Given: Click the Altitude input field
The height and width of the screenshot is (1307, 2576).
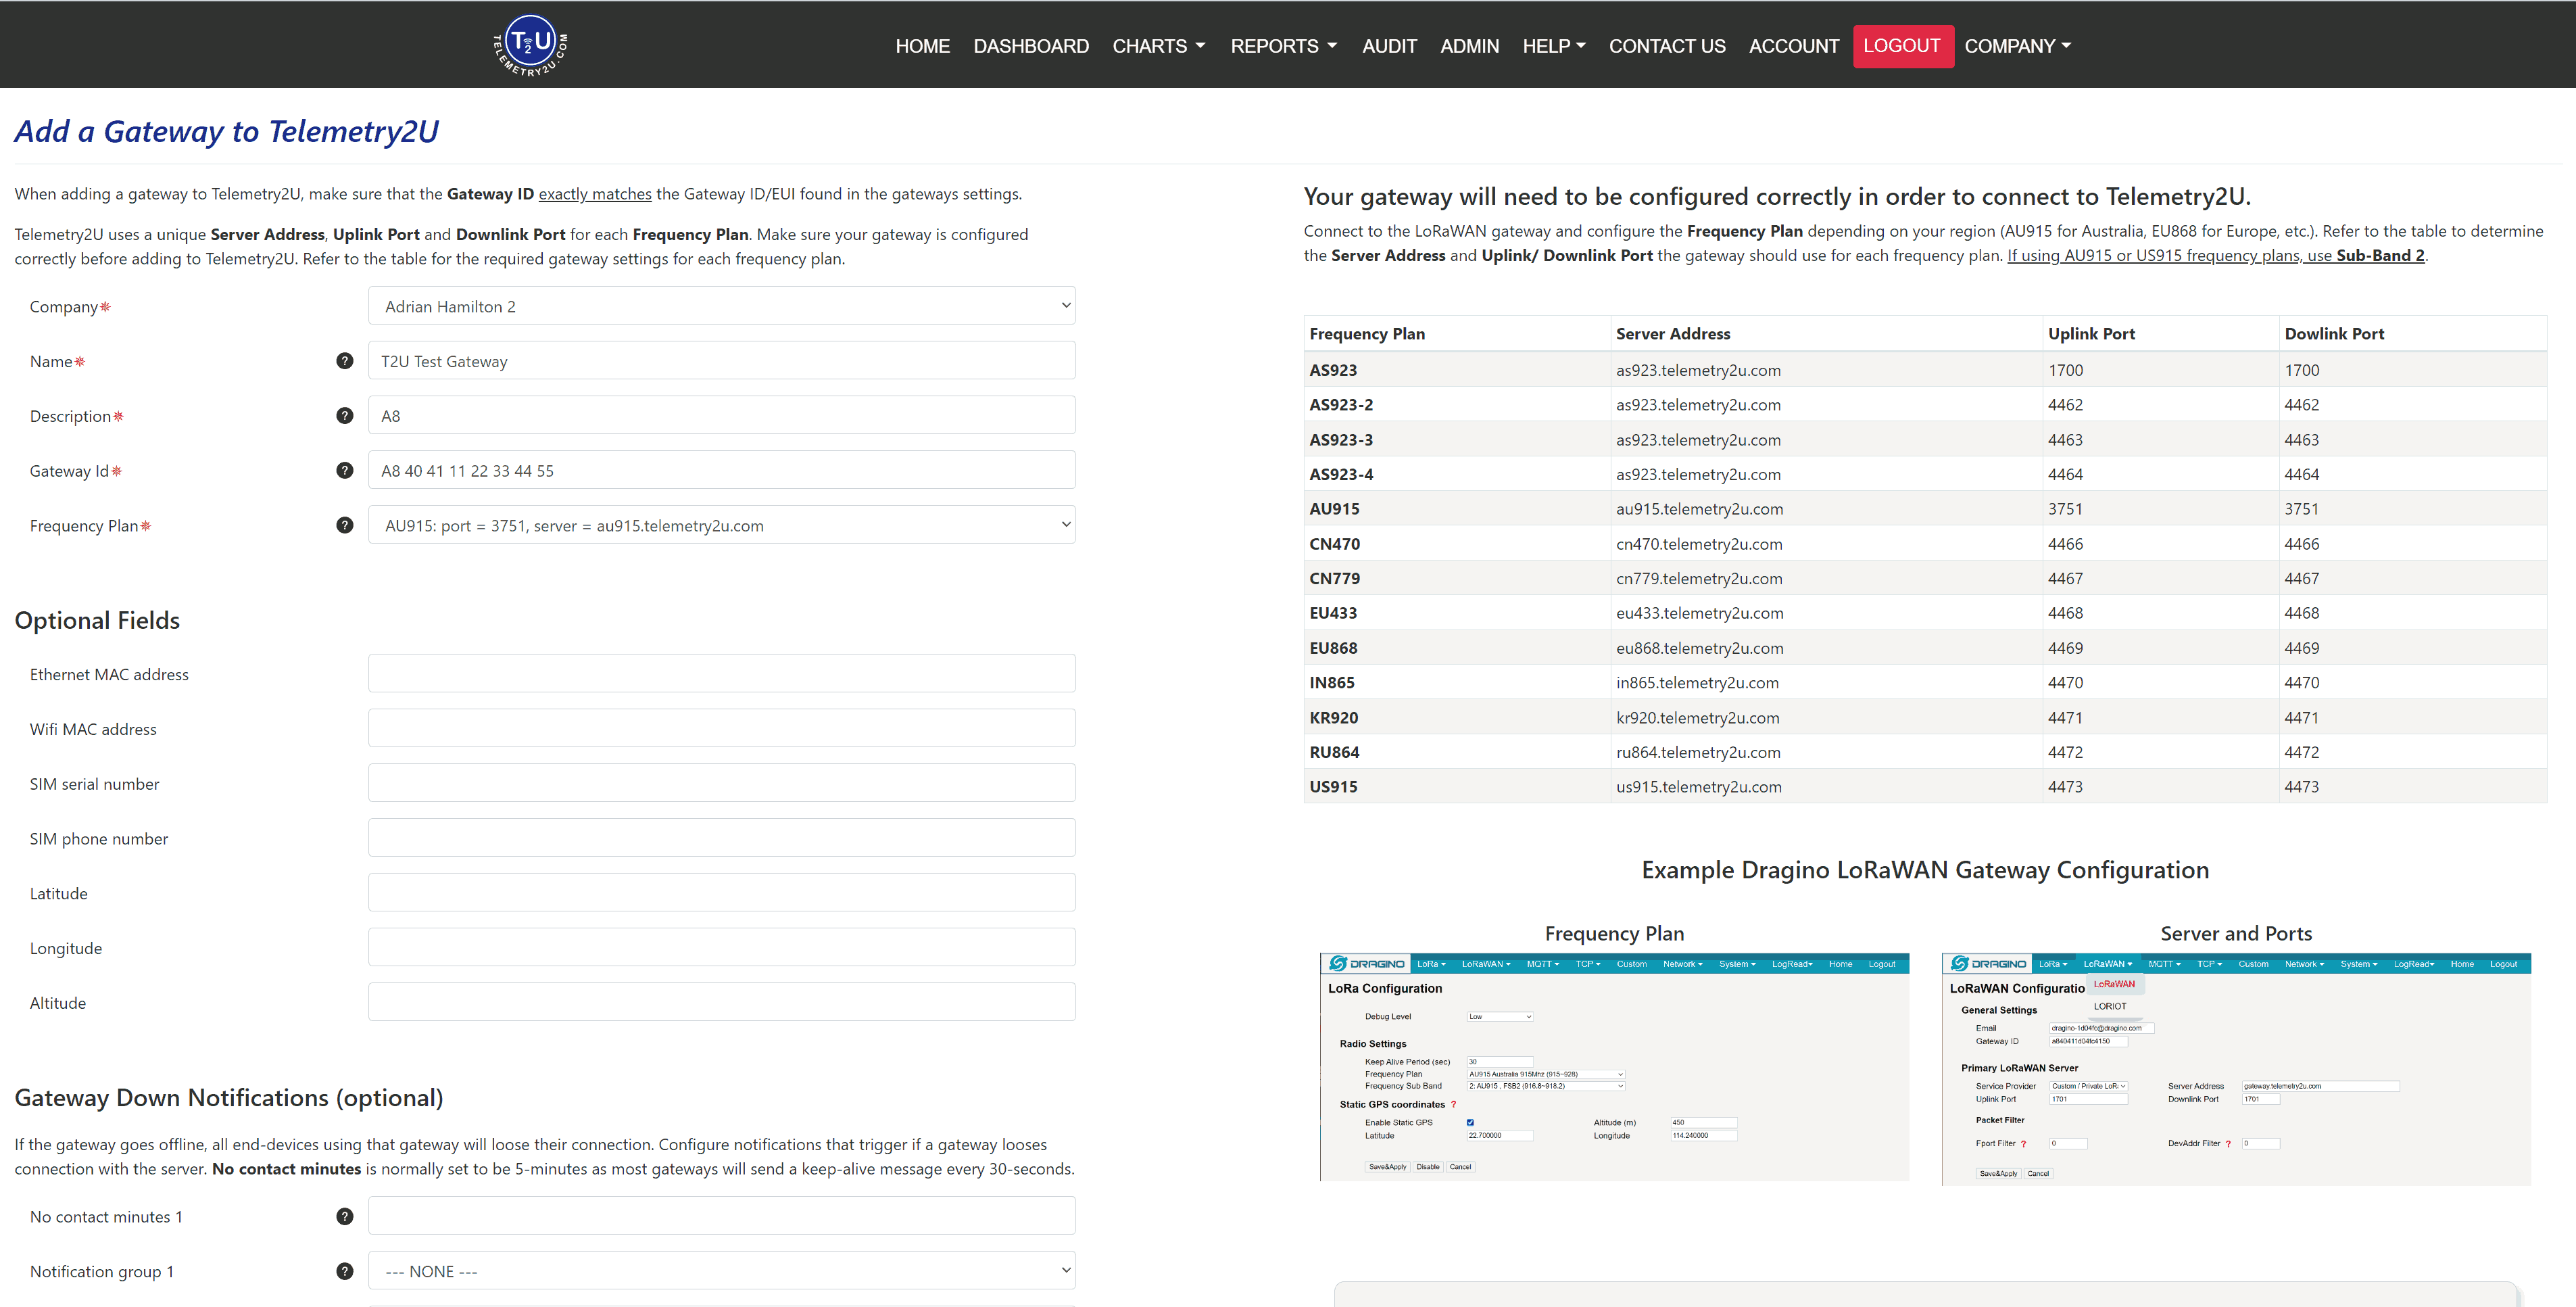Looking at the screenshot, I should coord(721,1002).
